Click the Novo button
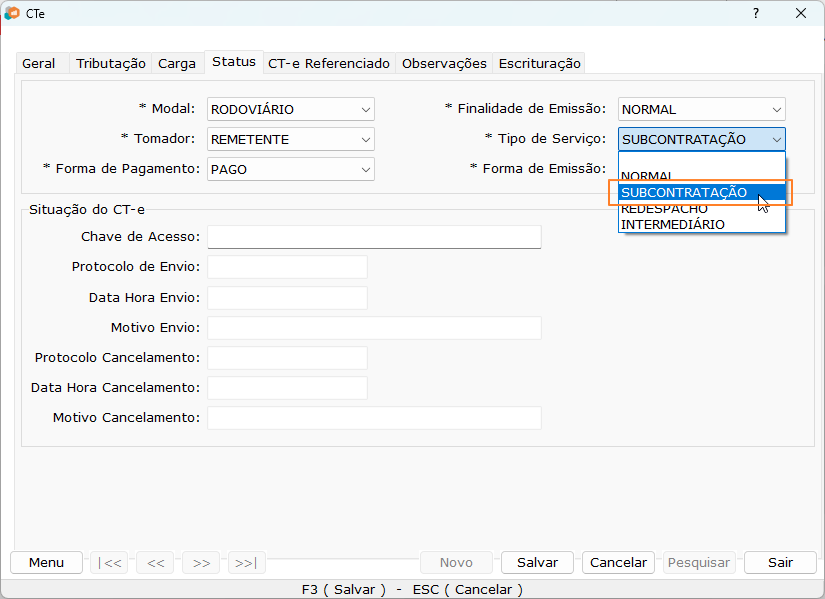 pyautogui.click(x=456, y=563)
